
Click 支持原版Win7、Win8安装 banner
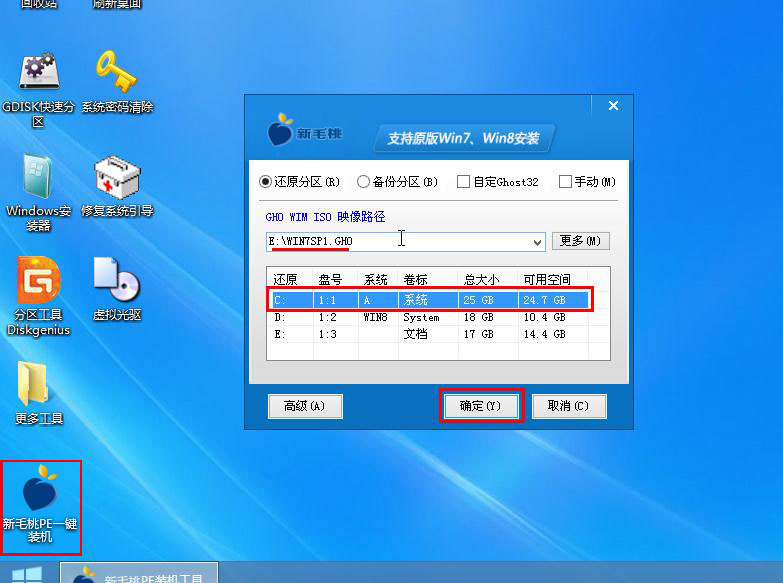pos(464,138)
